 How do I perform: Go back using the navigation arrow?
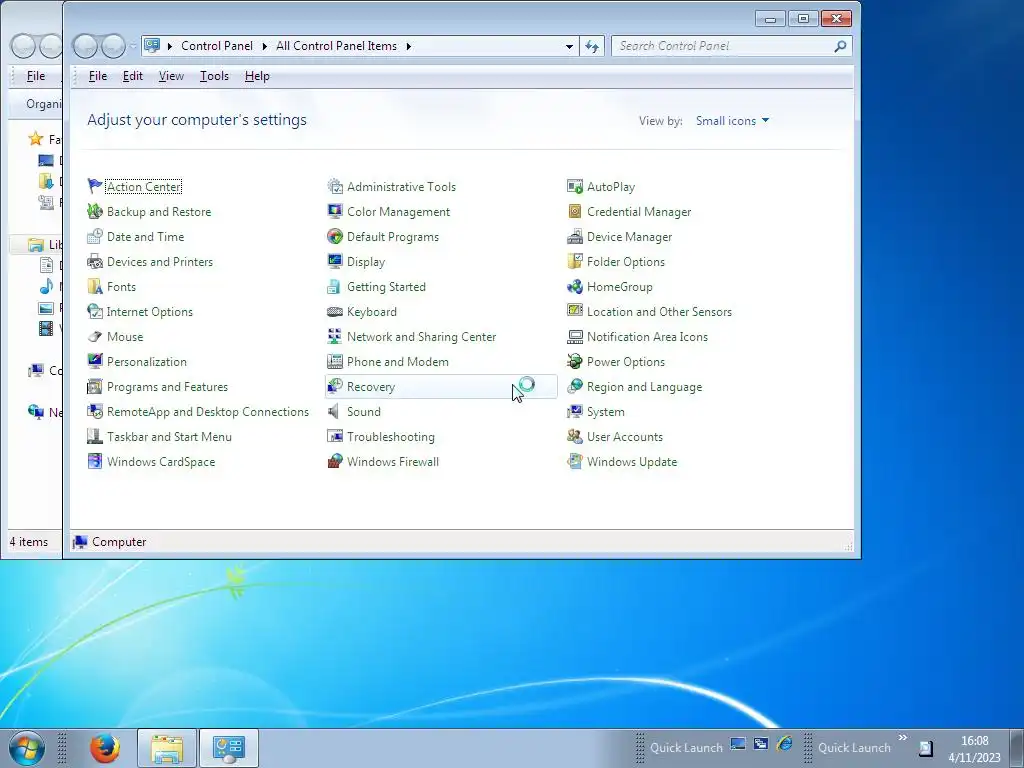[86, 46]
